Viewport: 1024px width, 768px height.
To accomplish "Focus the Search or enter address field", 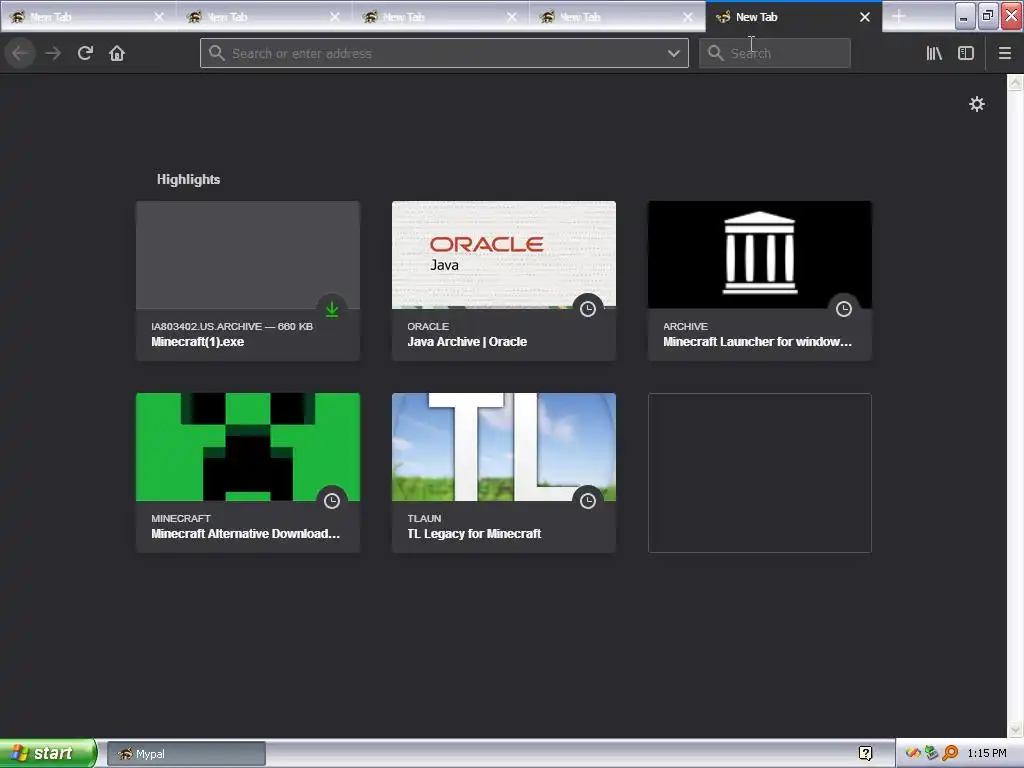I will tap(444, 53).
